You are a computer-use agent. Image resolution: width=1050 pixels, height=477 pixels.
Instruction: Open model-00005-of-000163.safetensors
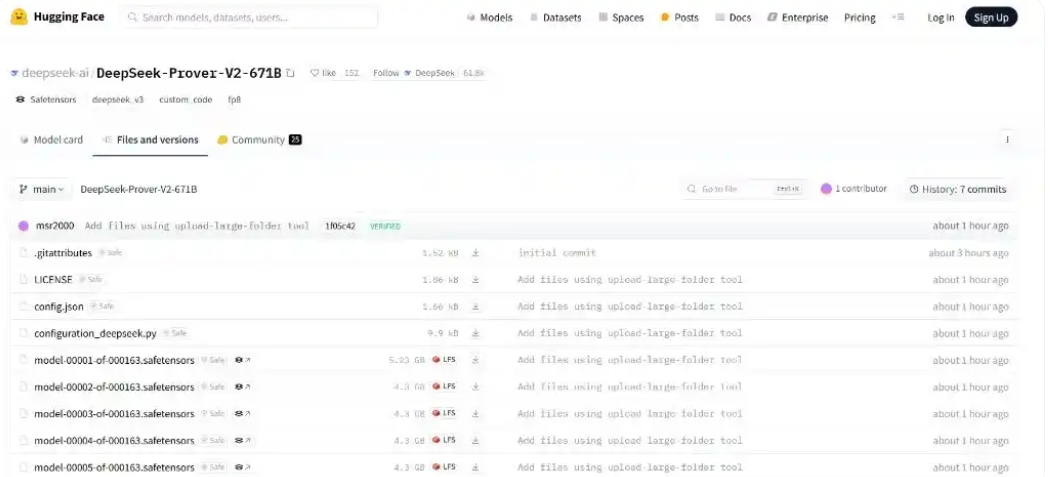[114, 467]
